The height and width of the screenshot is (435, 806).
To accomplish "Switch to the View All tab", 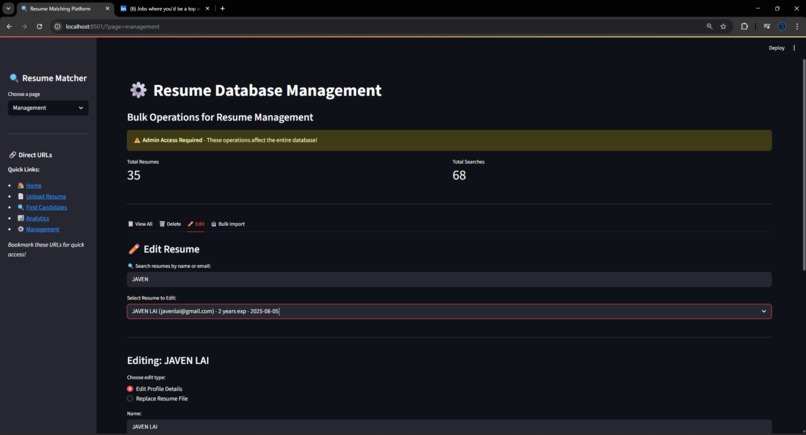I will point(140,224).
